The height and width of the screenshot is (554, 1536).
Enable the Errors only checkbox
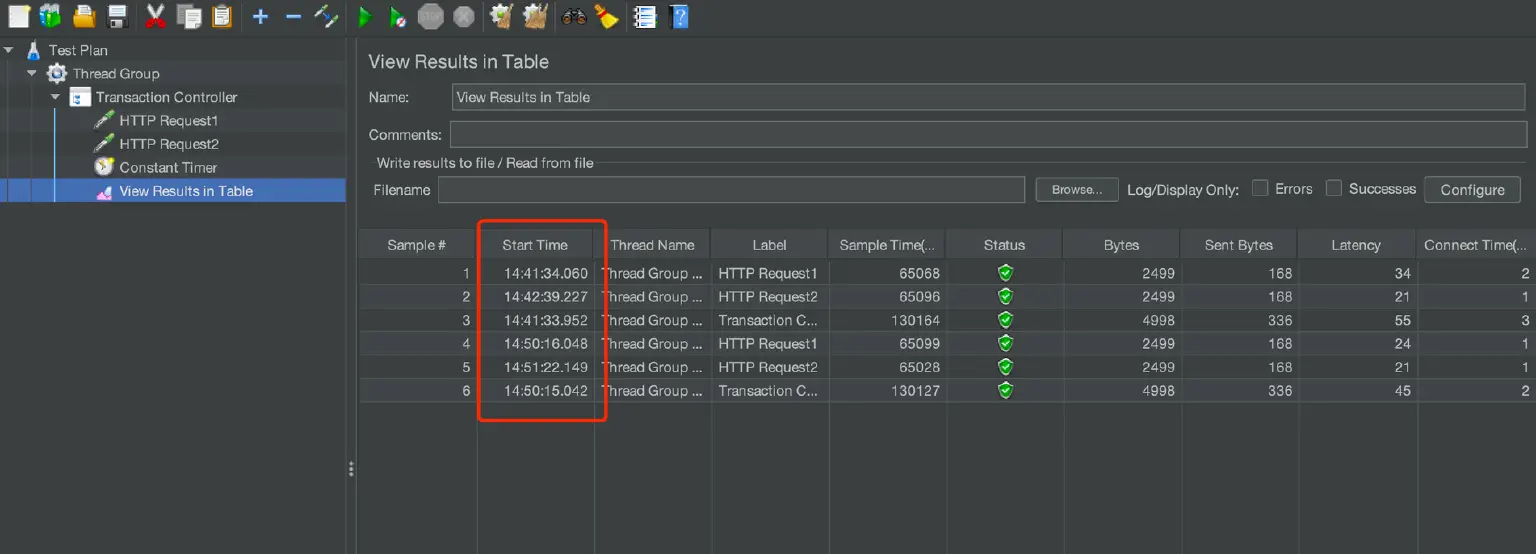[1260, 189]
